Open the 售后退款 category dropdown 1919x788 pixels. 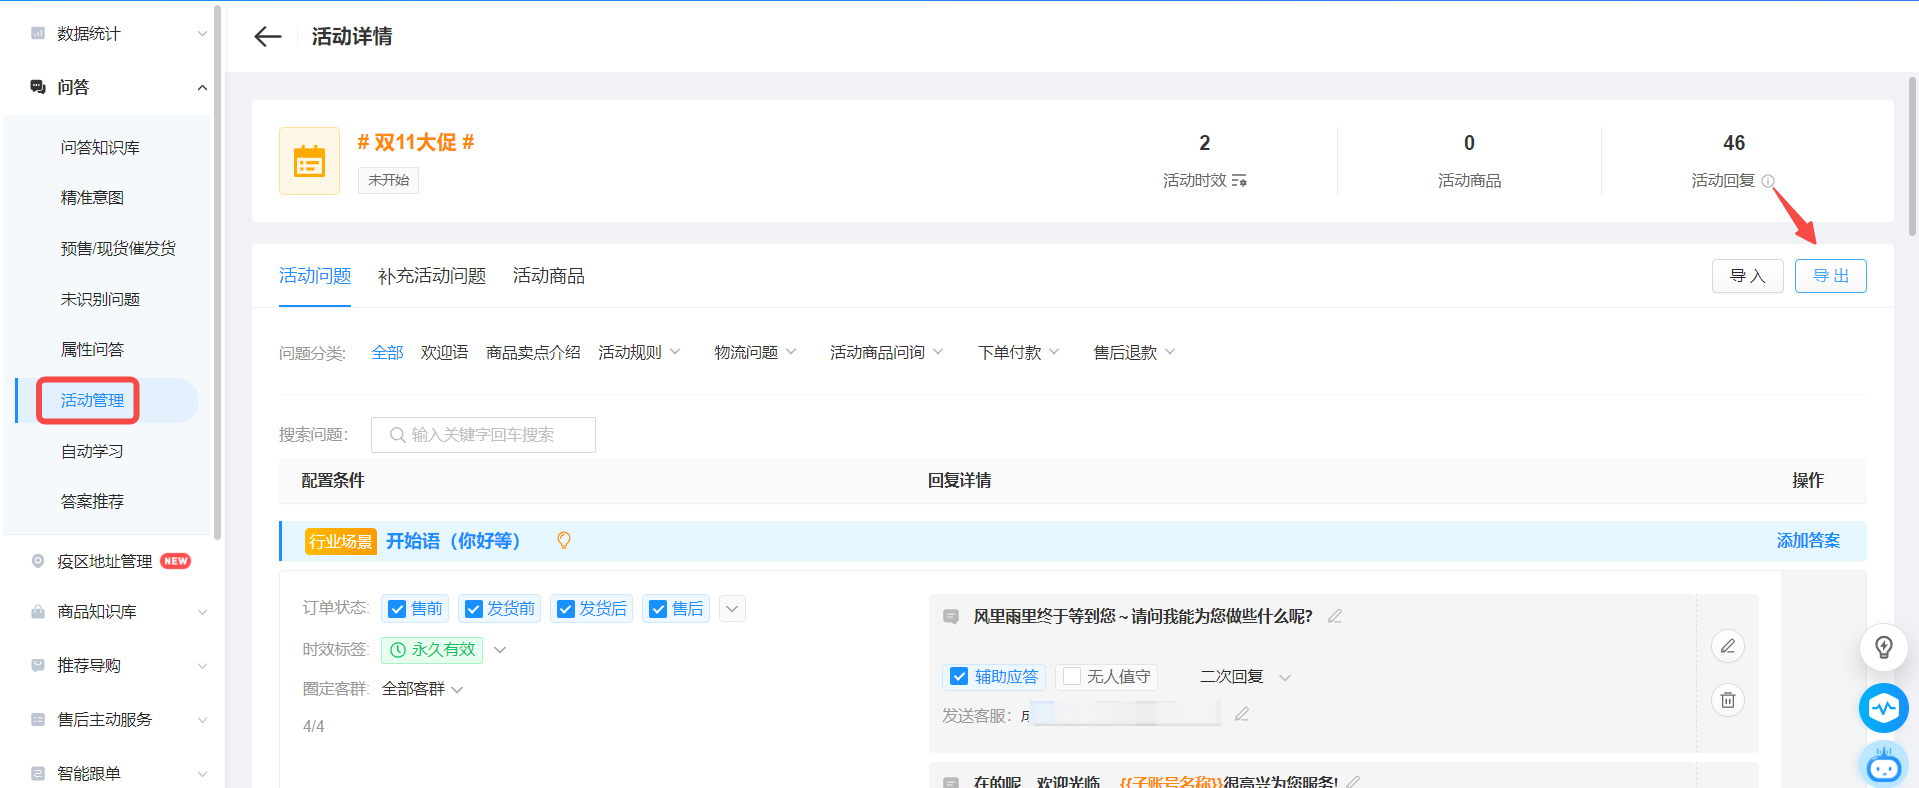pyautogui.click(x=1170, y=352)
